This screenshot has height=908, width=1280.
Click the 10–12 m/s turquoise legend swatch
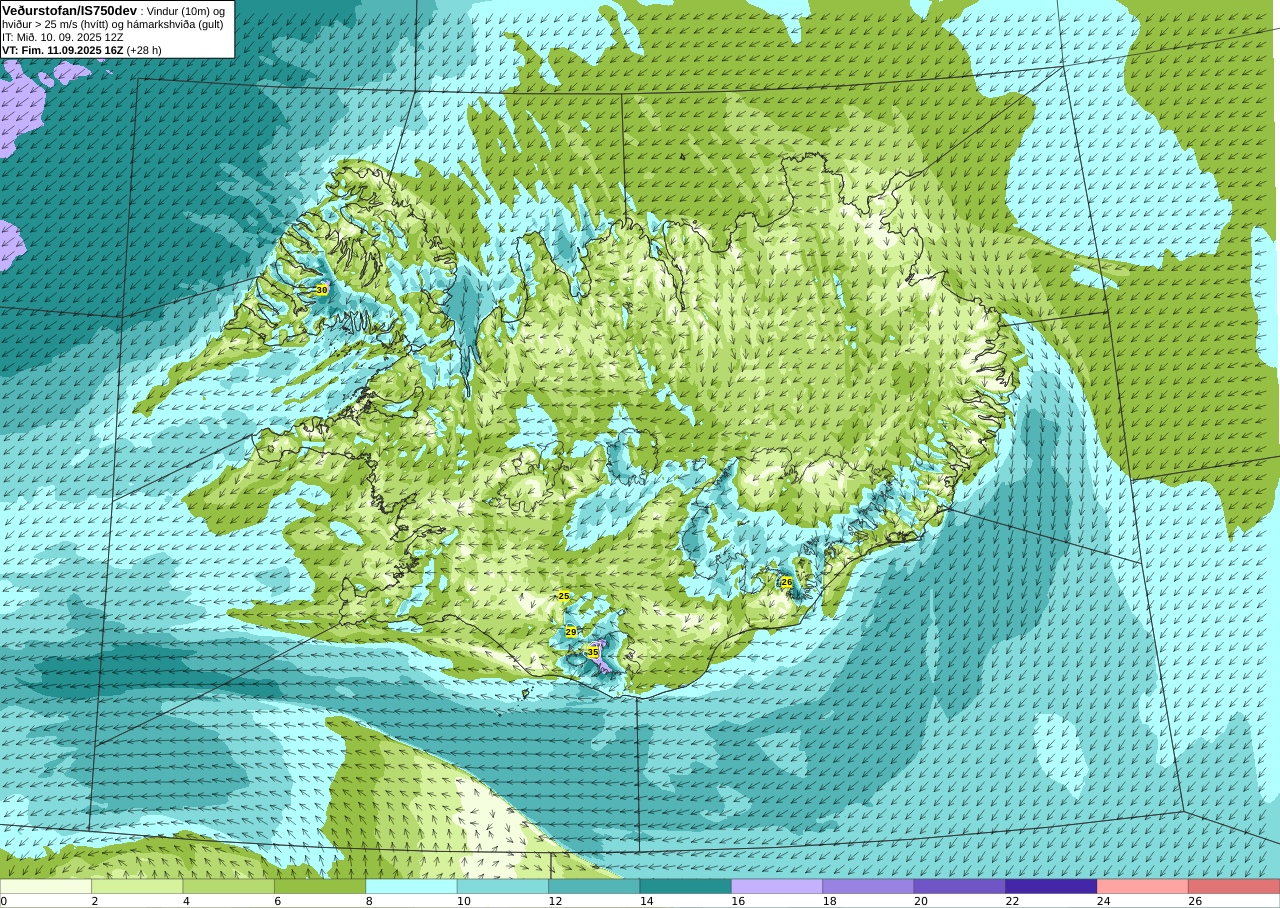click(x=503, y=886)
